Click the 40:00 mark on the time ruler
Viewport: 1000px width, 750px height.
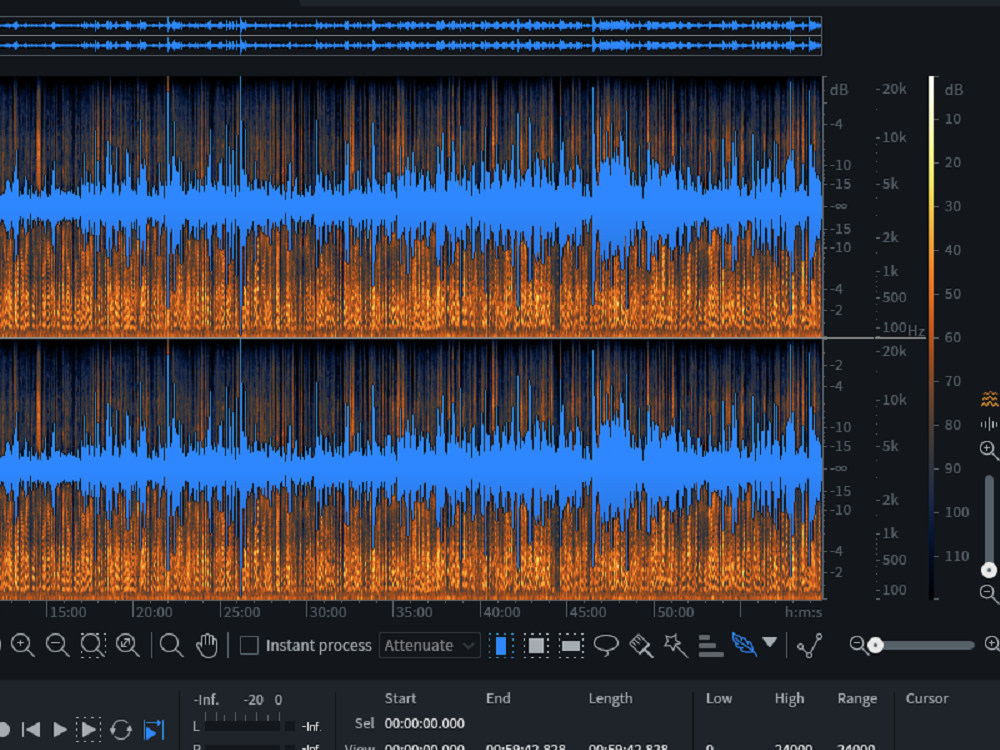(501, 612)
